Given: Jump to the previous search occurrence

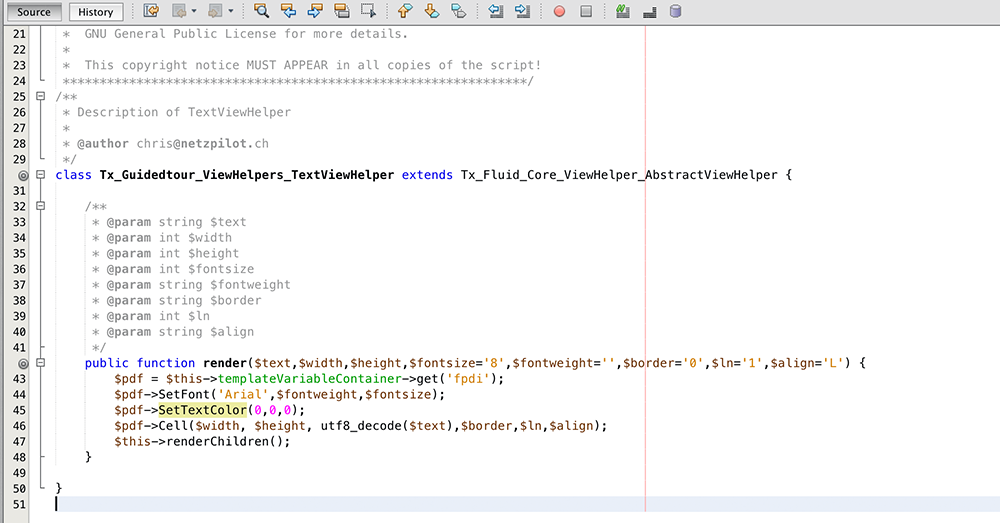Looking at the screenshot, I should point(289,12).
